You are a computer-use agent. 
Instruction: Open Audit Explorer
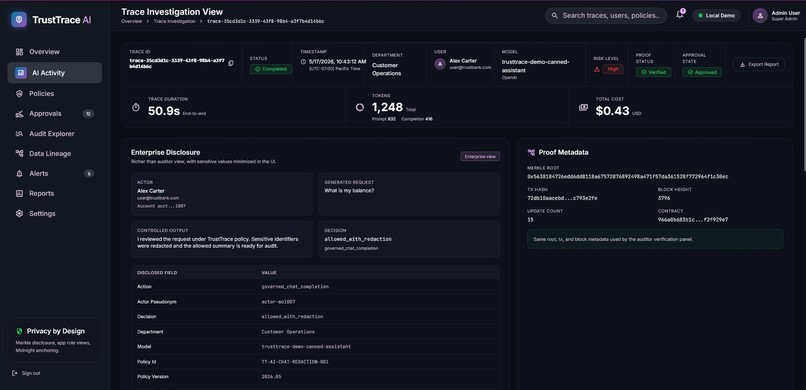pyautogui.click(x=54, y=134)
